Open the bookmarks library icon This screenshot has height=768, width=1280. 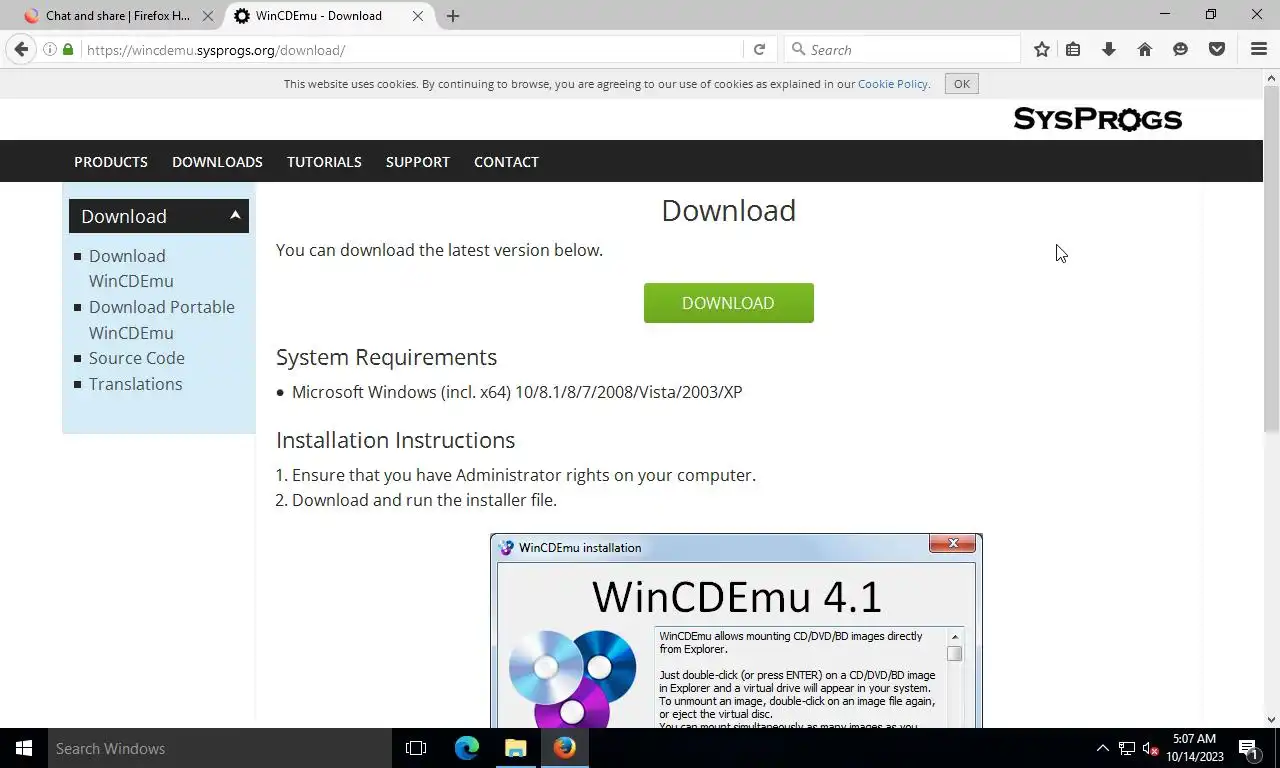[1073, 50]
